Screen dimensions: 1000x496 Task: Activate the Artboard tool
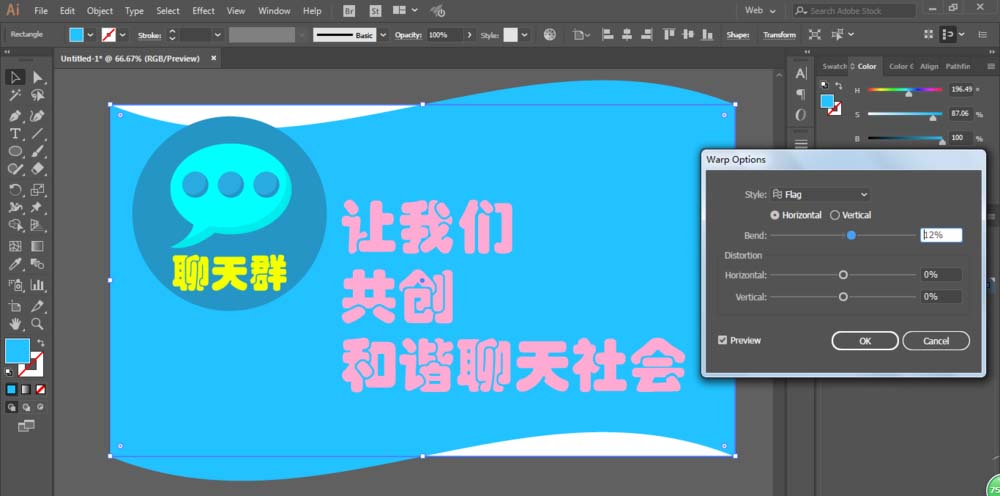tap(15, 306)
